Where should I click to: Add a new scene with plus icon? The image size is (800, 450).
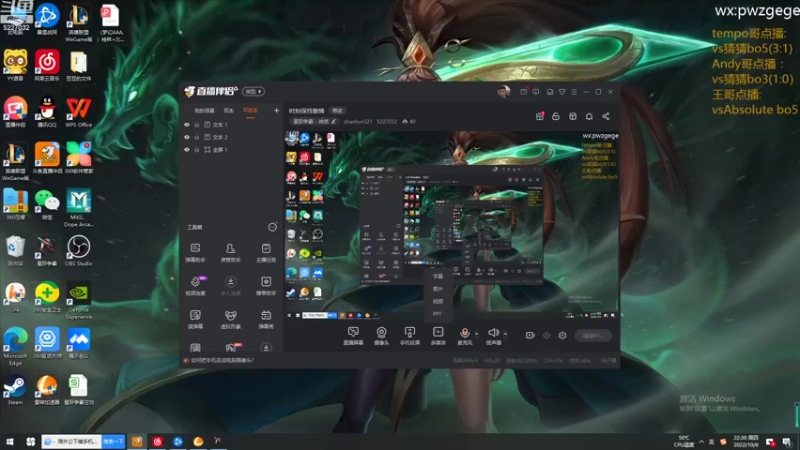coord(276,110)
